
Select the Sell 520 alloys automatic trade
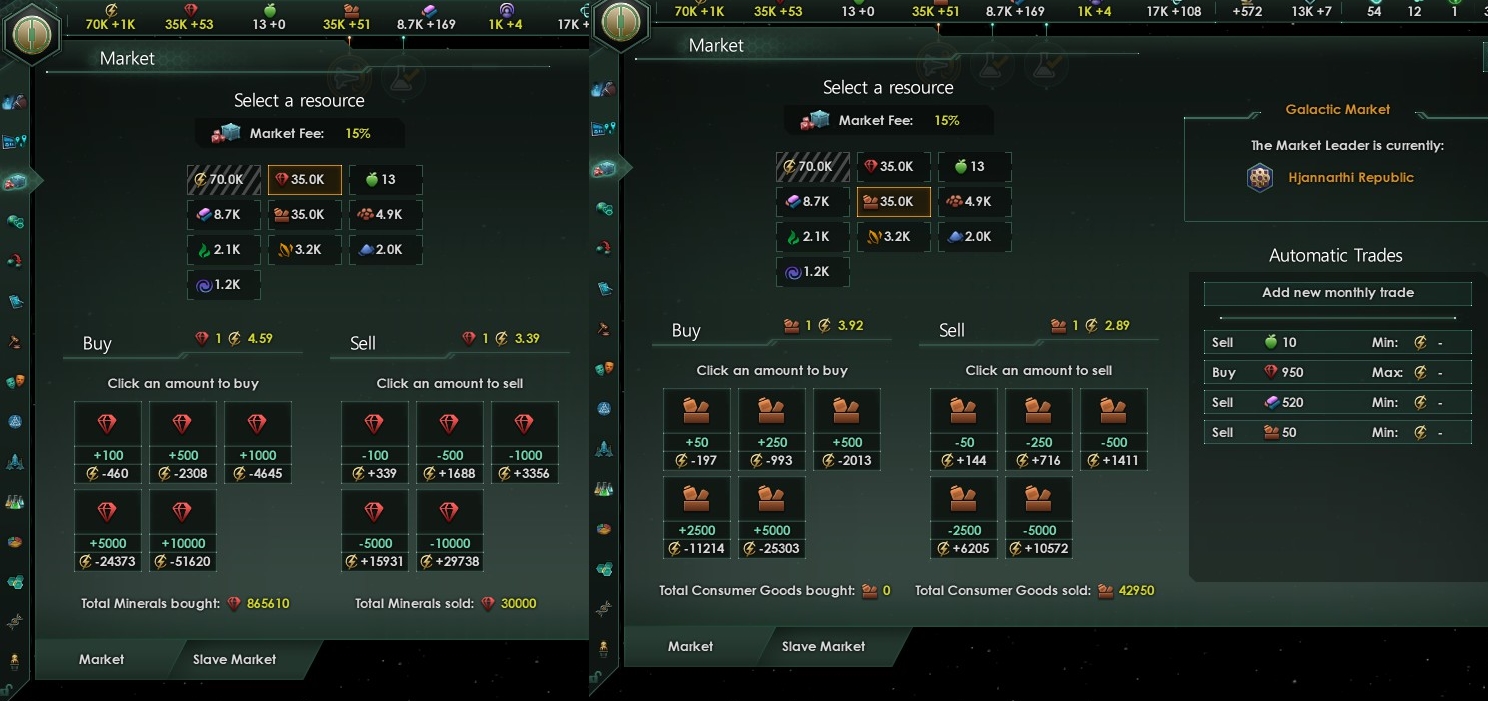coord(1338,402)
